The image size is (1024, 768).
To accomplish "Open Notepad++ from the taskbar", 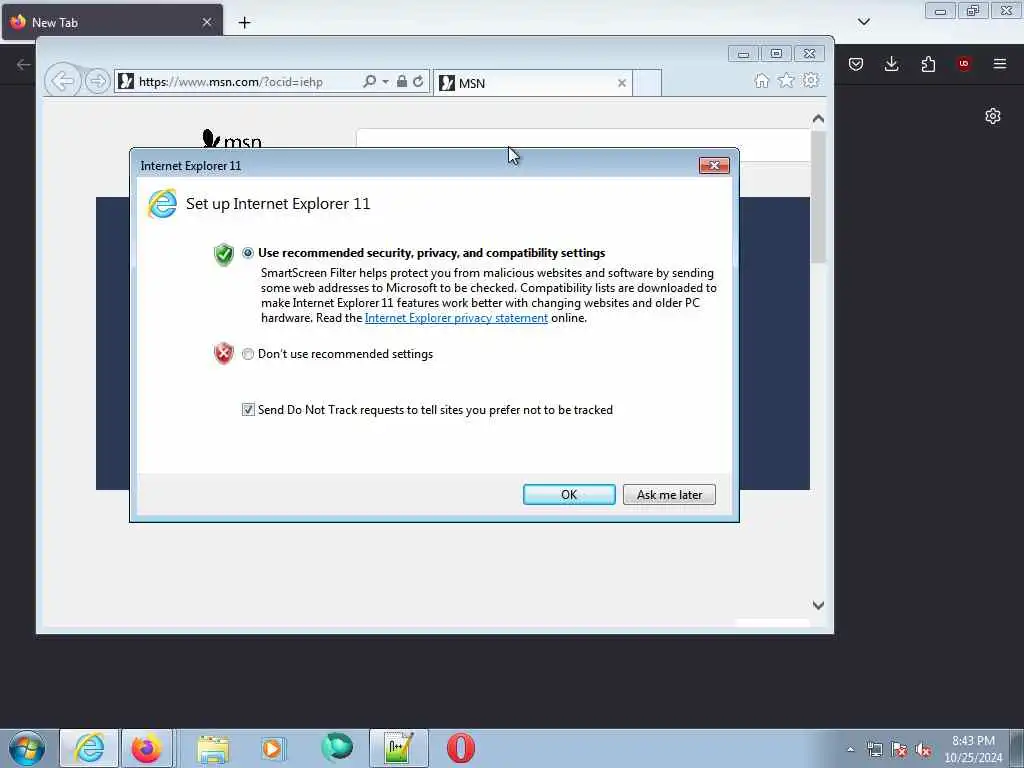I will 398,748.
